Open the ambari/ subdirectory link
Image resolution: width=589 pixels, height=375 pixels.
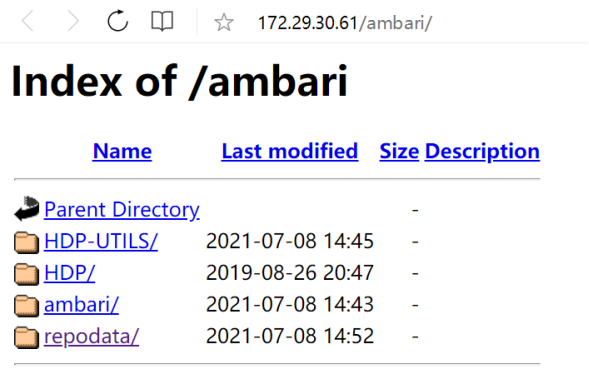pos(81,304)
